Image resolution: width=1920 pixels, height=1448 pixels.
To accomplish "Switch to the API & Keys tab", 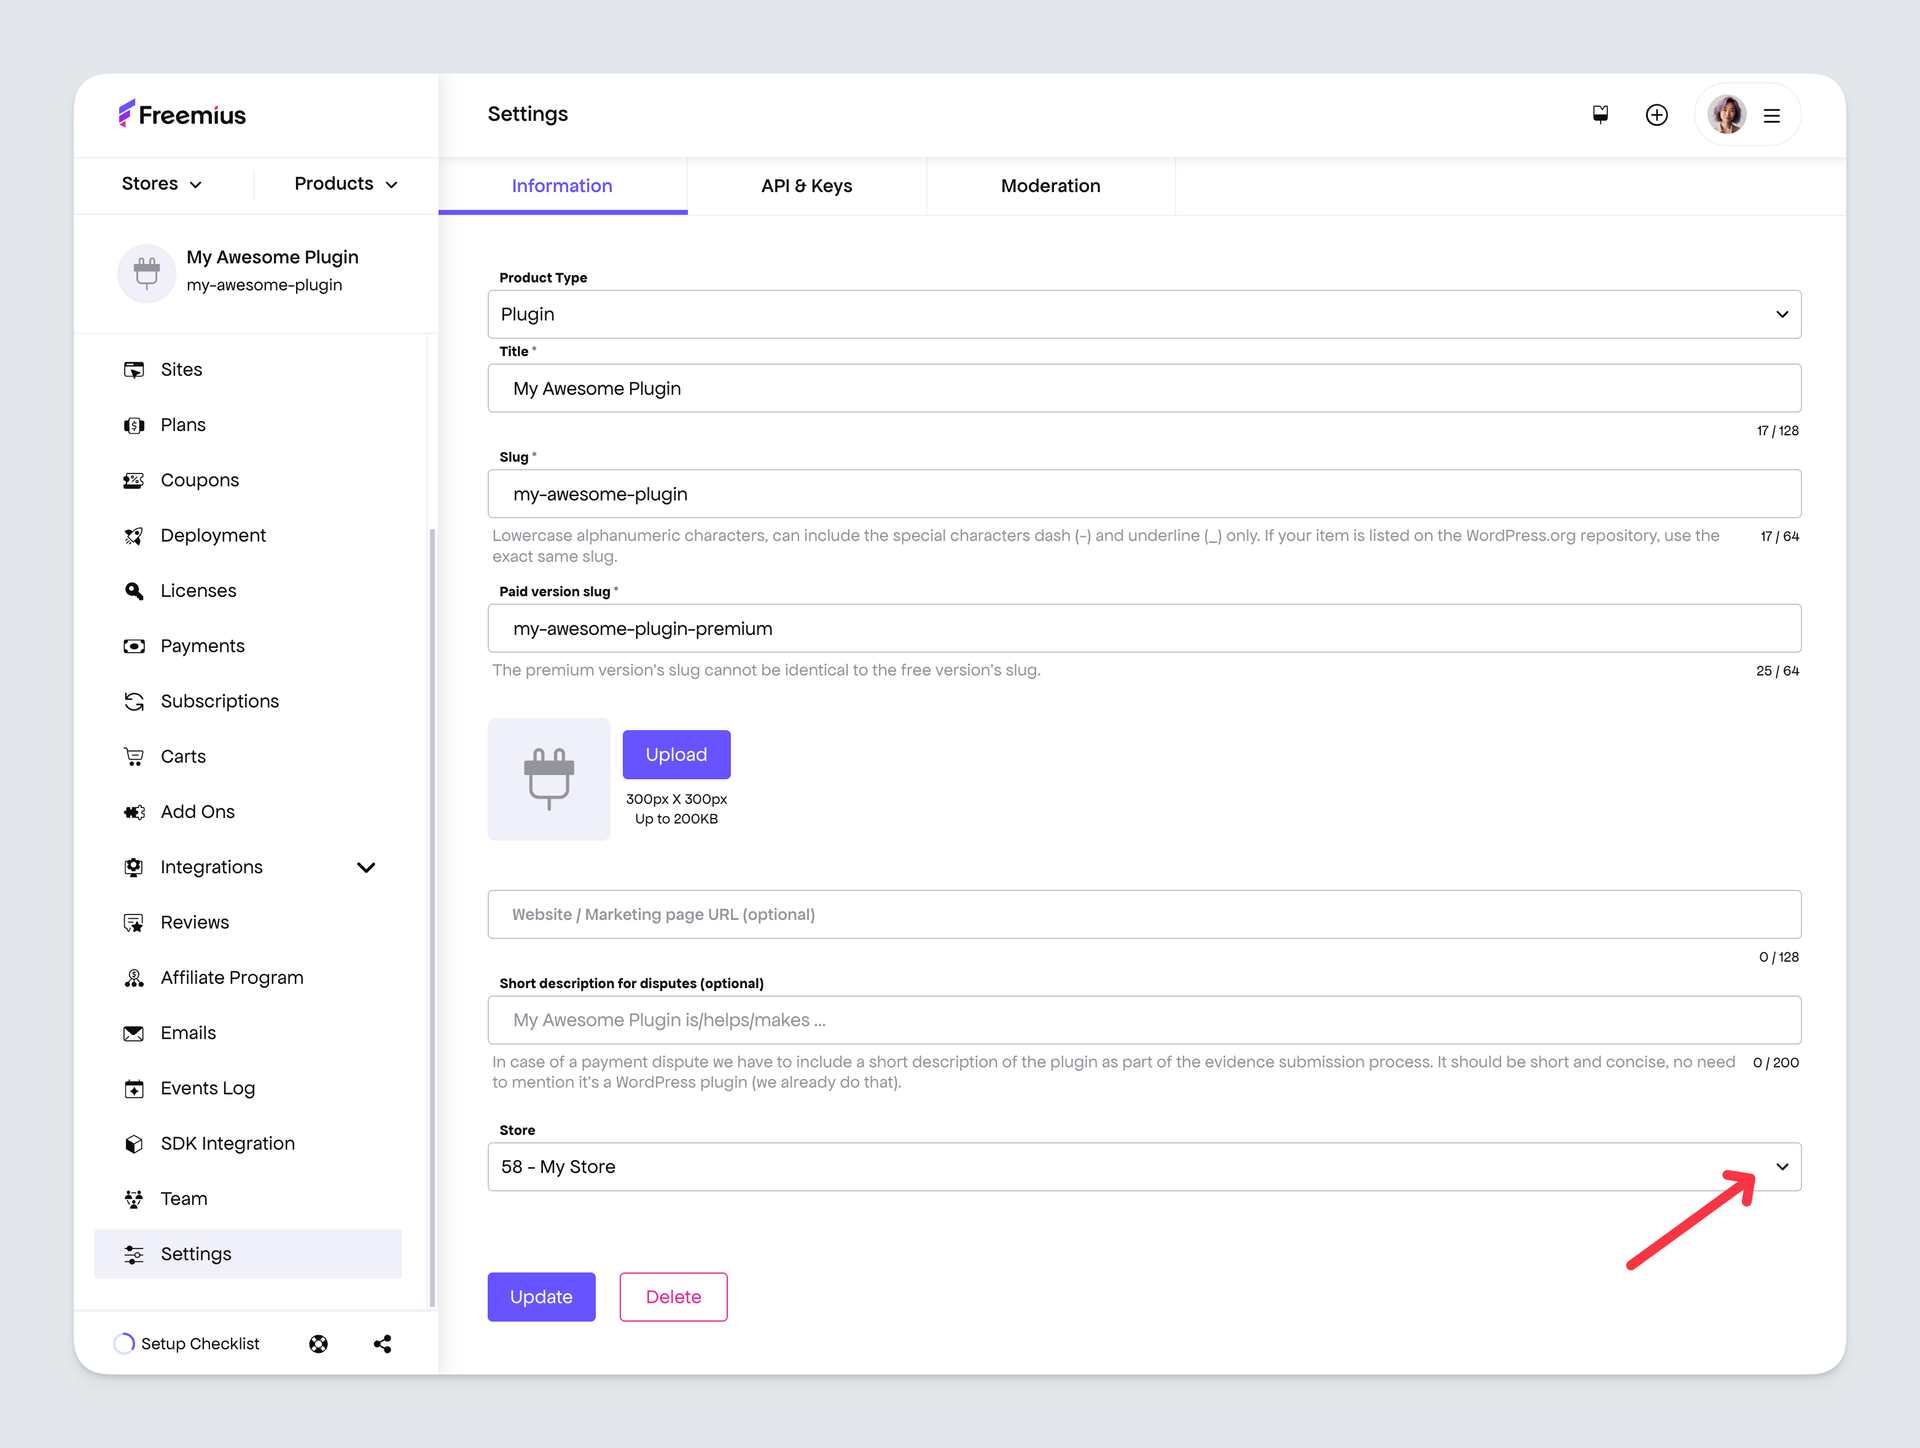I will [x=806, y=185].
